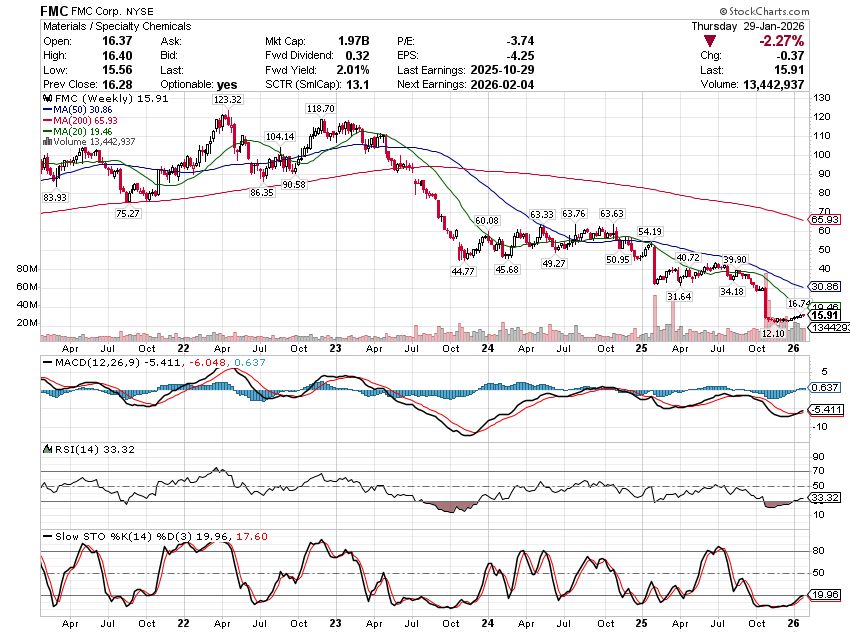This screenshot has width=850, height=633.
Task: Click the volume bars icon in legend
Action: (x=45, y=142)
